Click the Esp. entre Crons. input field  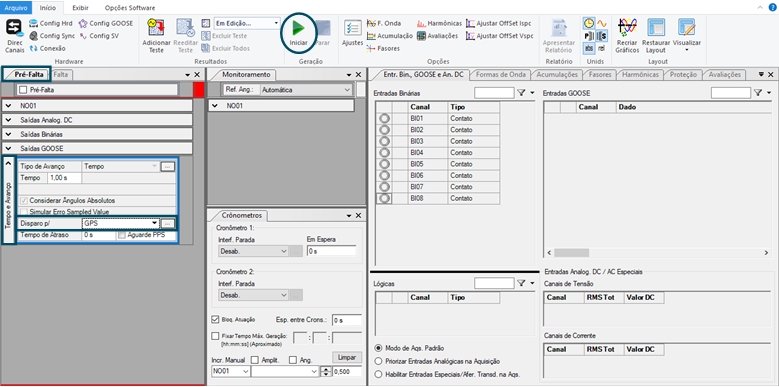pos(347,320)
